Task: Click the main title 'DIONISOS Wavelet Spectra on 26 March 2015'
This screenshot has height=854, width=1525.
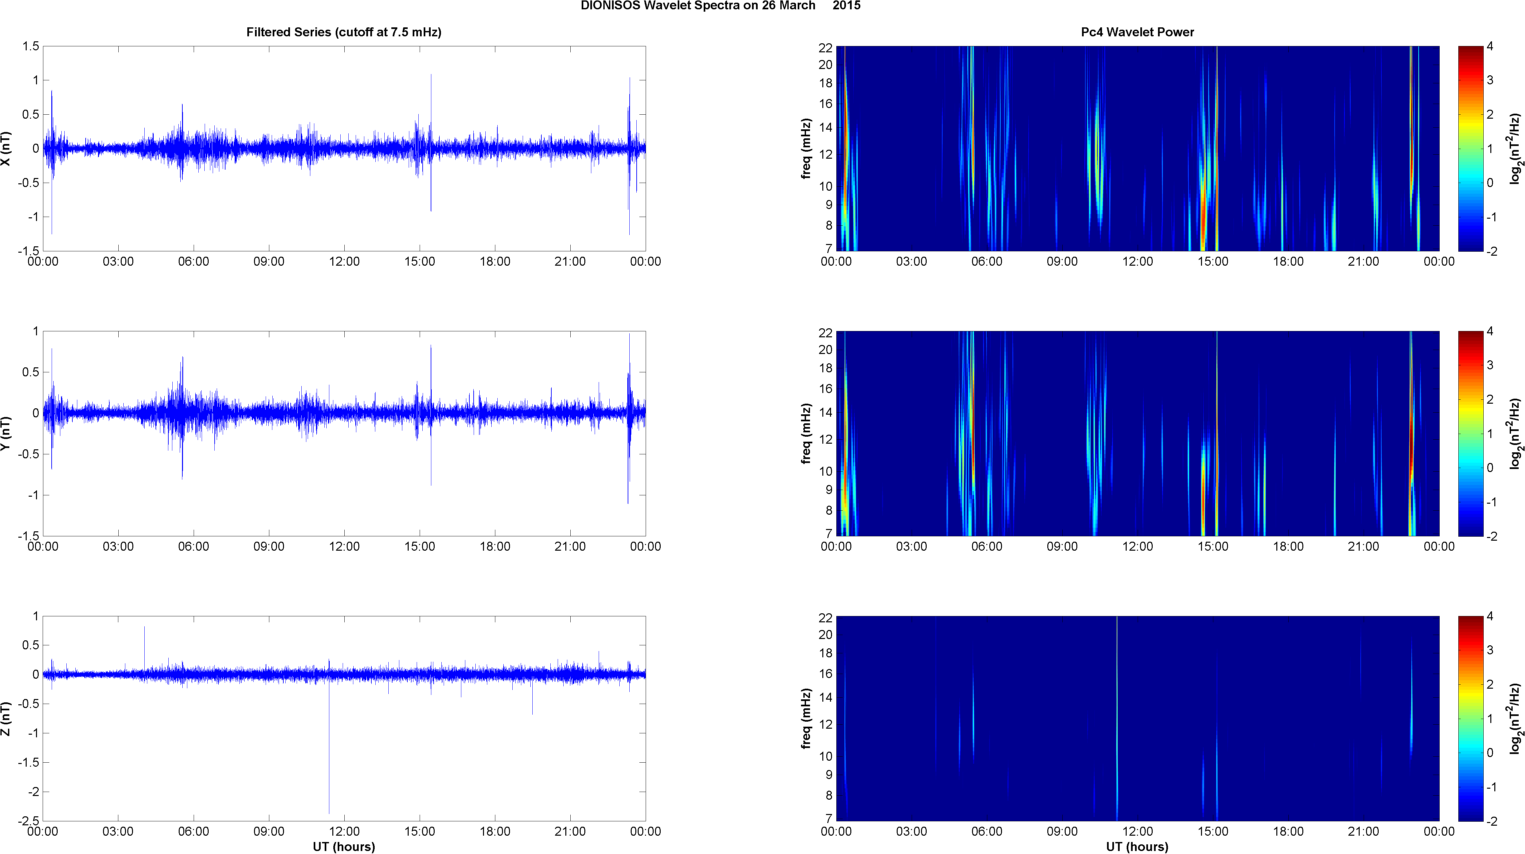Action: point(720,6)
